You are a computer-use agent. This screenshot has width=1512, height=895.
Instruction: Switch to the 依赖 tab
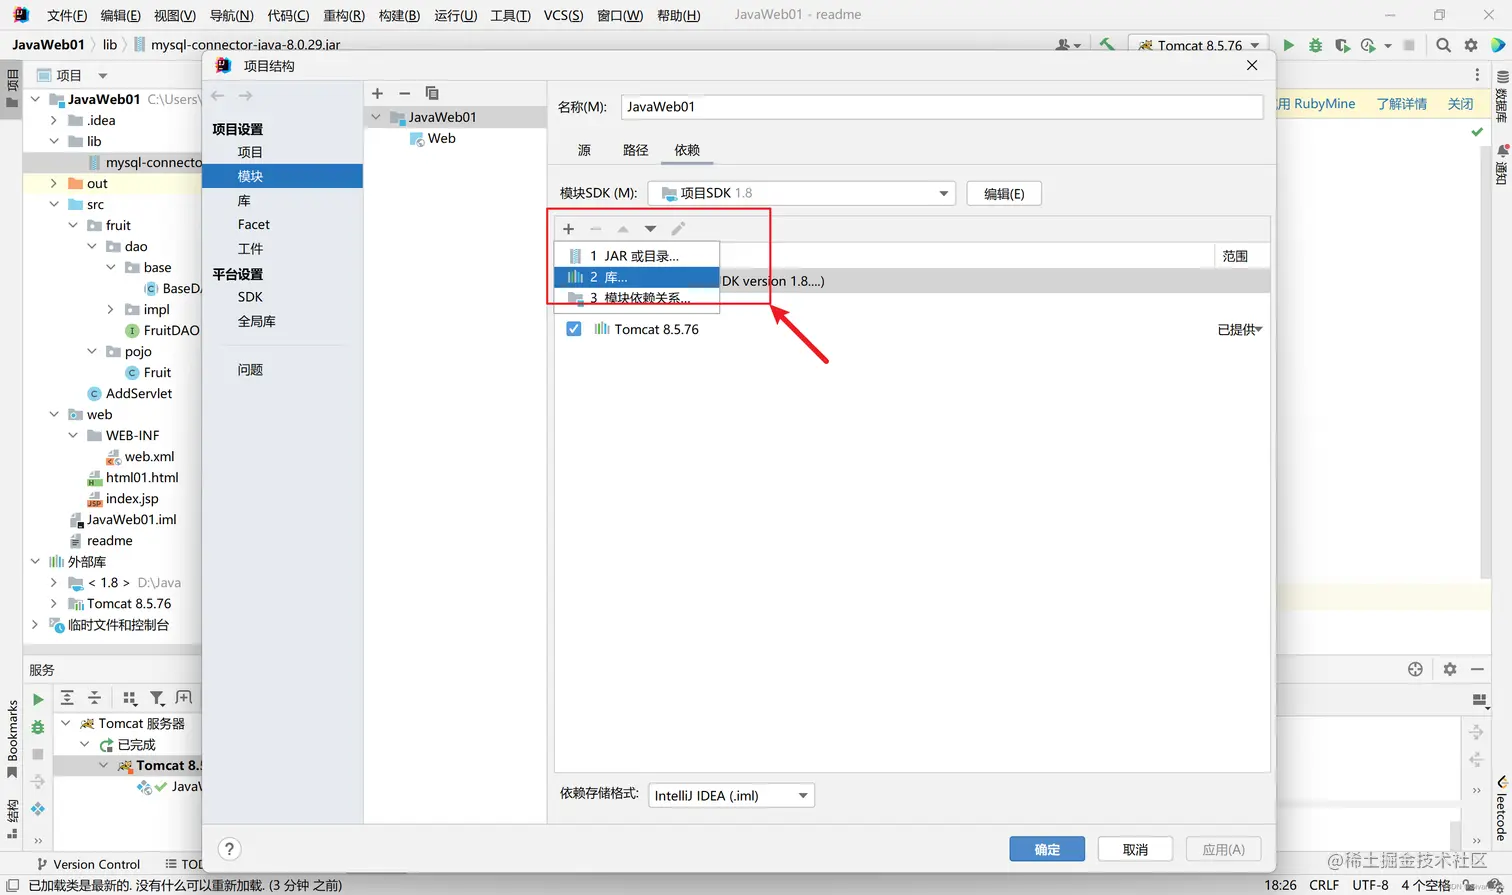coord(687,150)
